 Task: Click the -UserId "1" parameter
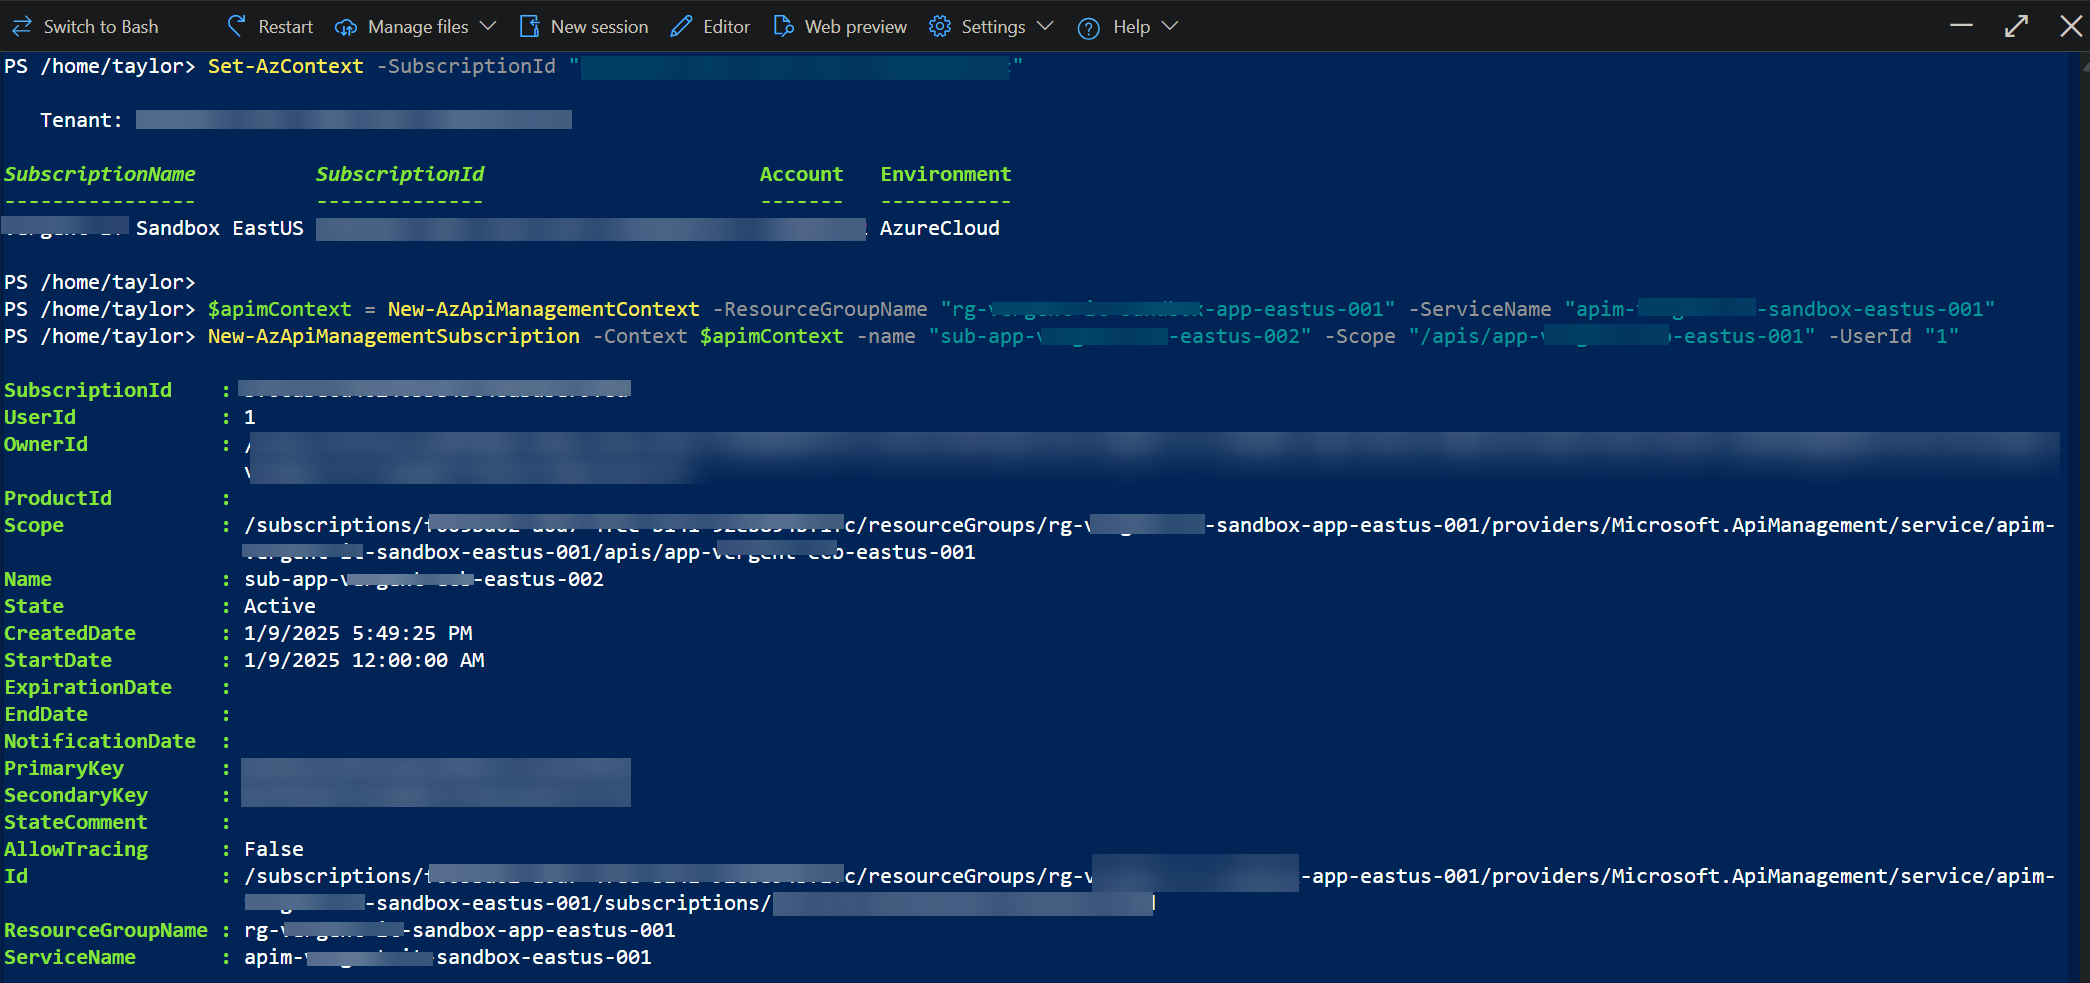click(x=1894, y=336)
